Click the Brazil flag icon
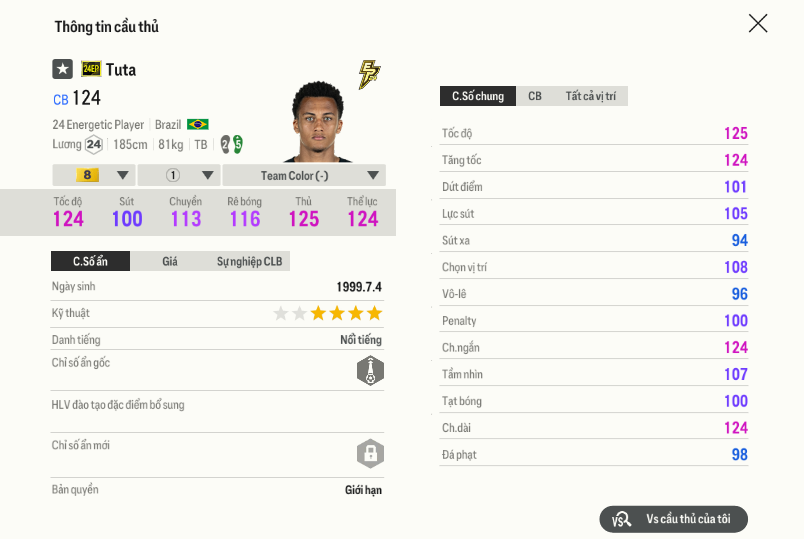 198,125
